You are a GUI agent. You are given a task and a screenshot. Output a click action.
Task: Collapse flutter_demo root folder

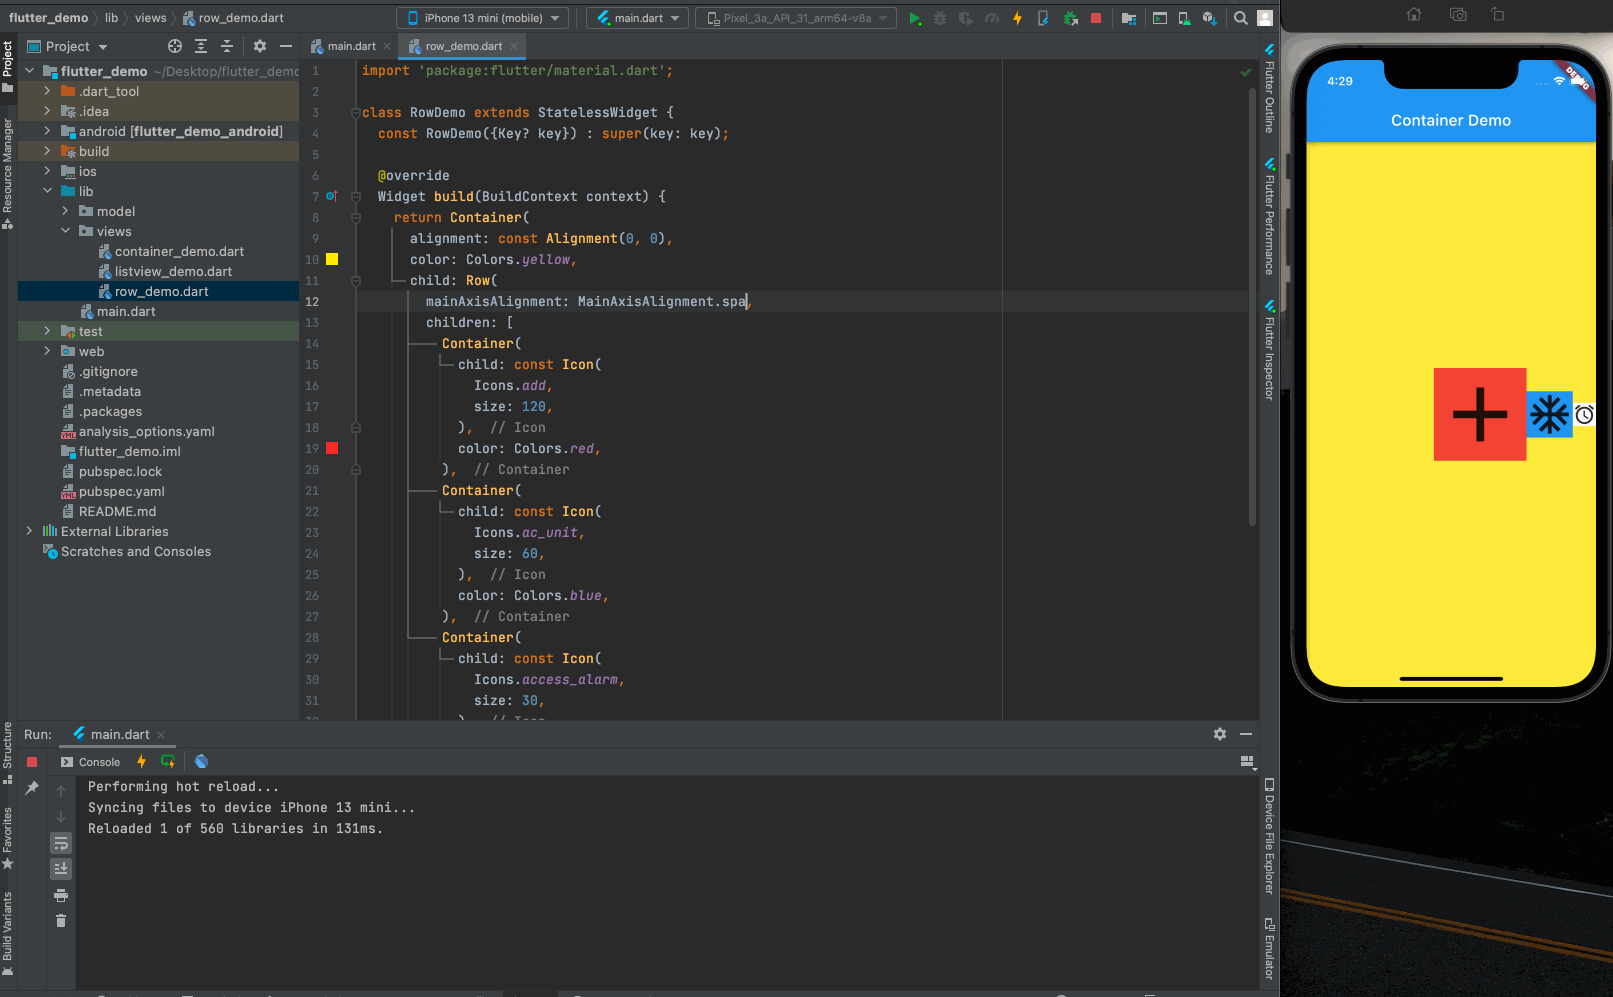coord(29,71)
